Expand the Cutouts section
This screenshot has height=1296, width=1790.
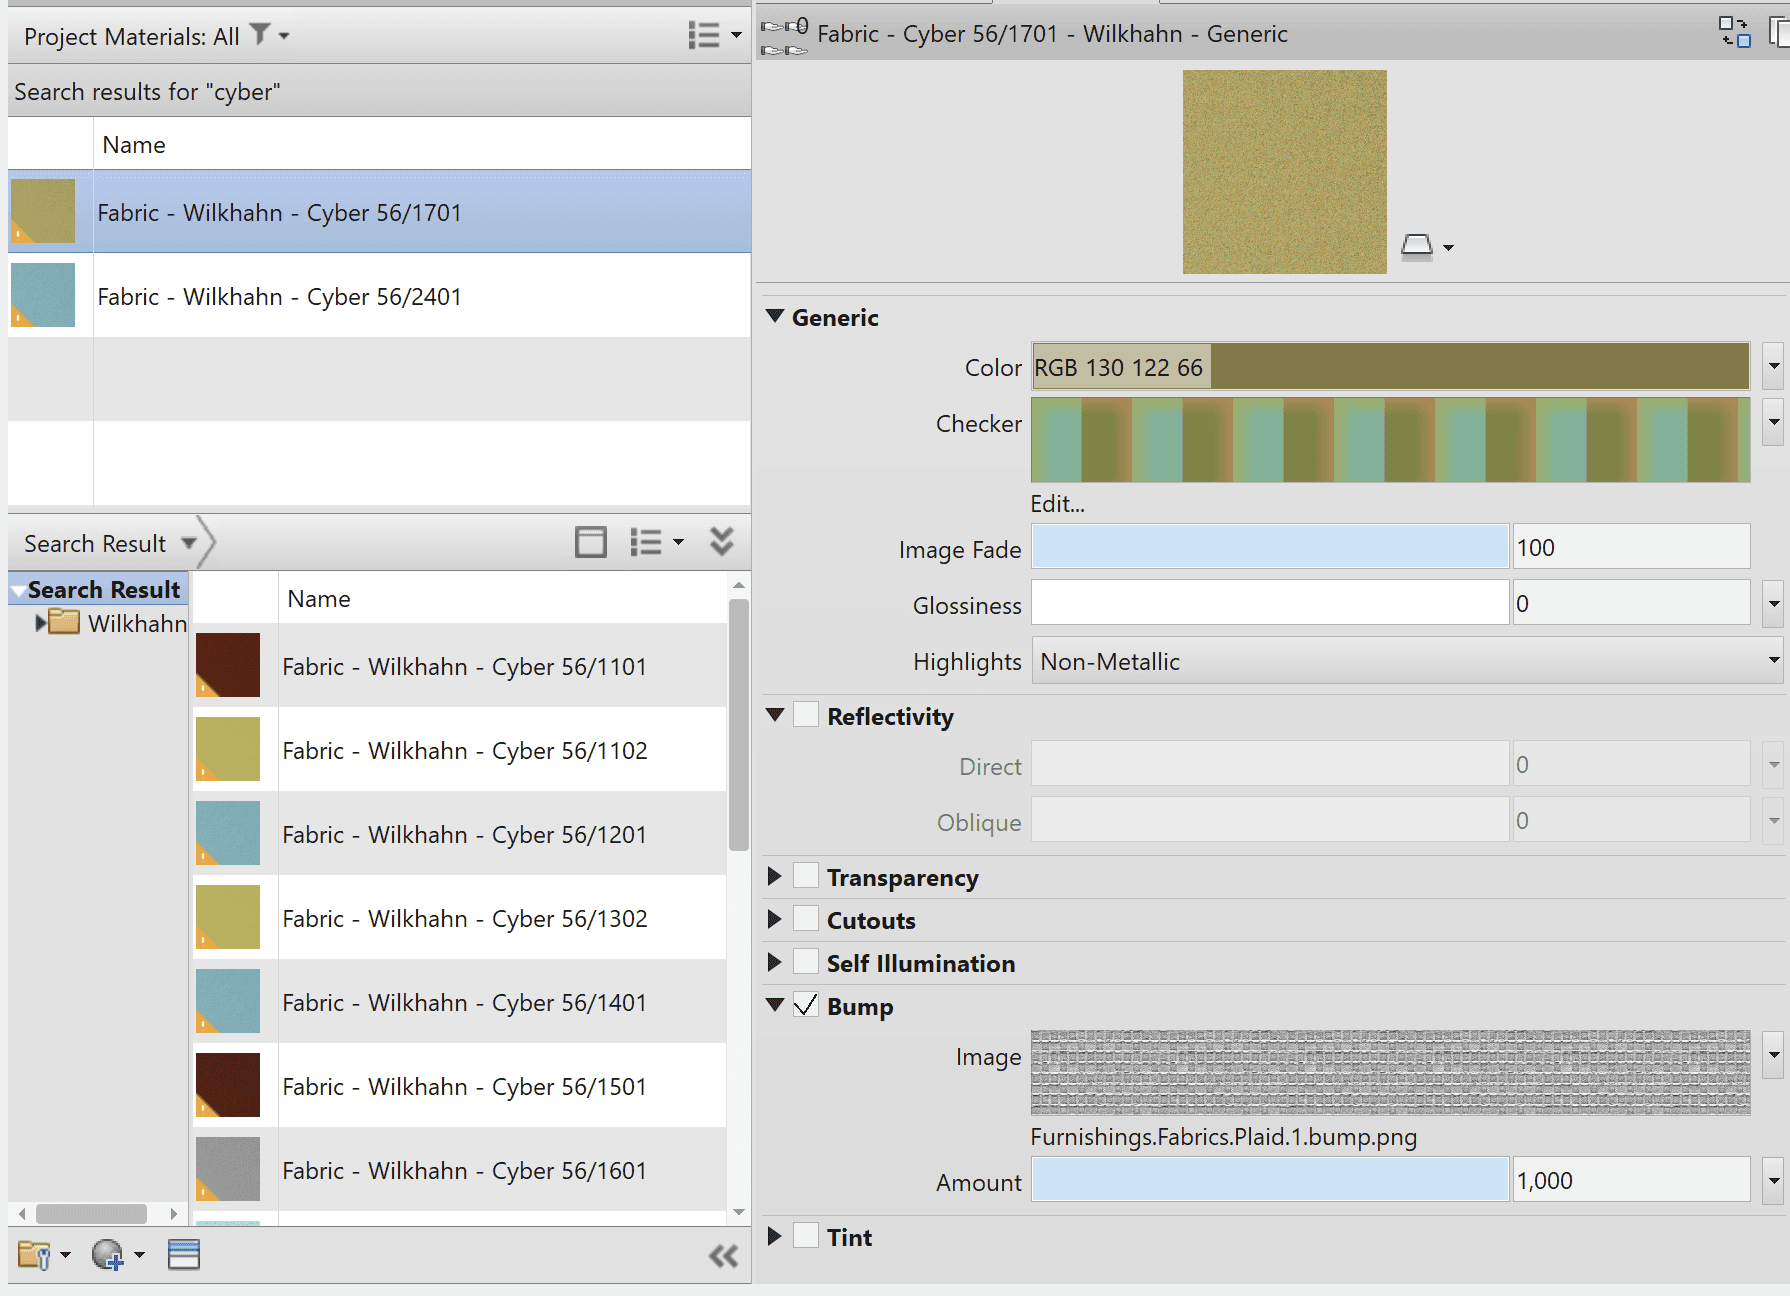774,919
